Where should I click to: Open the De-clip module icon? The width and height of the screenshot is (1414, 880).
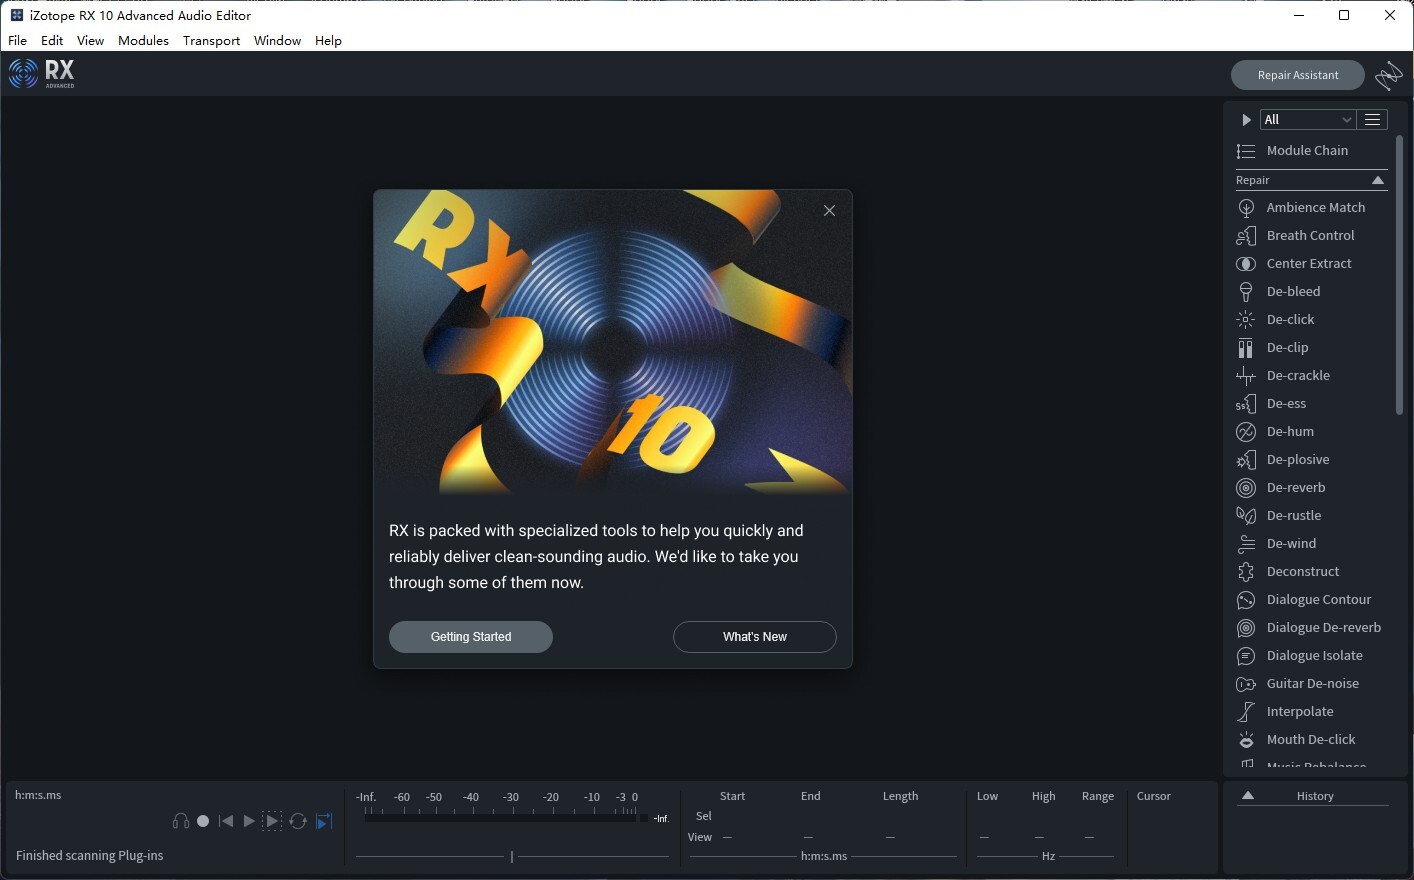(x=1246, y=348)
